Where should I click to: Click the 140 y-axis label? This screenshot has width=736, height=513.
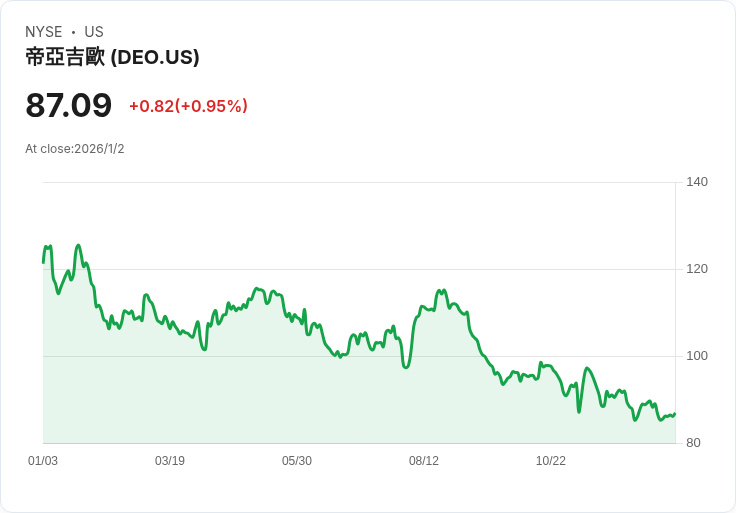pyautogui.click(x=697, y=182)
